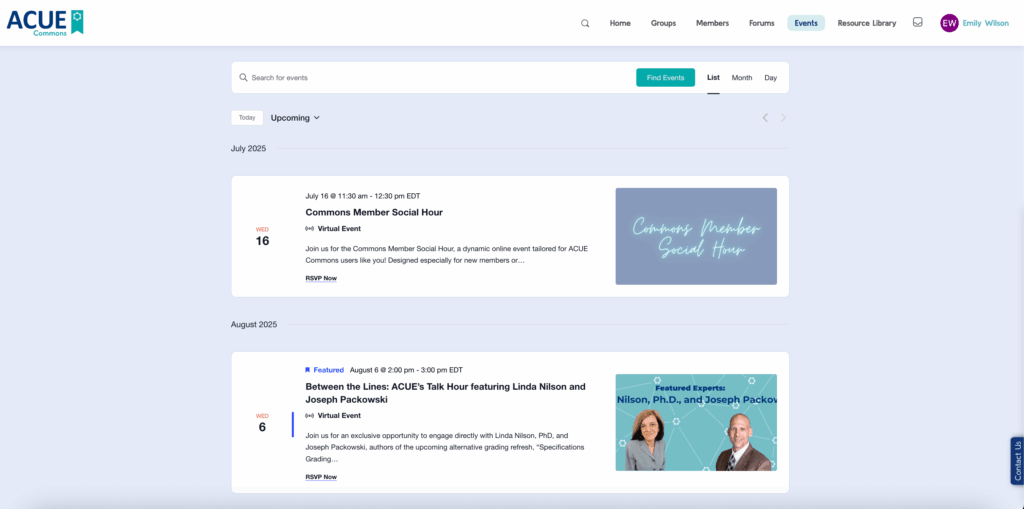Open the header search magnifier icon
The width and height of the screenshot is (1024, 509).
tap(585, 23)
